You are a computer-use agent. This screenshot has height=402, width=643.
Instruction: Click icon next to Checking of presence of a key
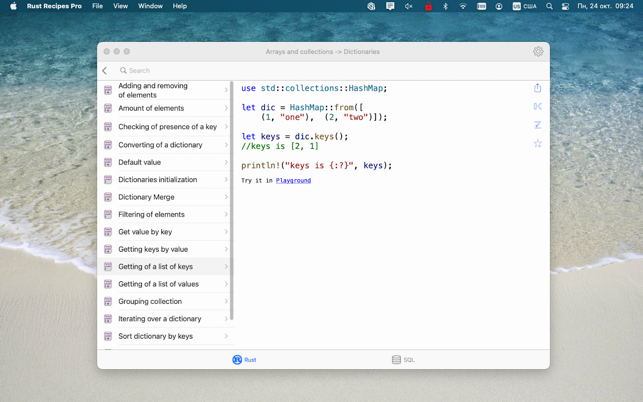[108, 127]
